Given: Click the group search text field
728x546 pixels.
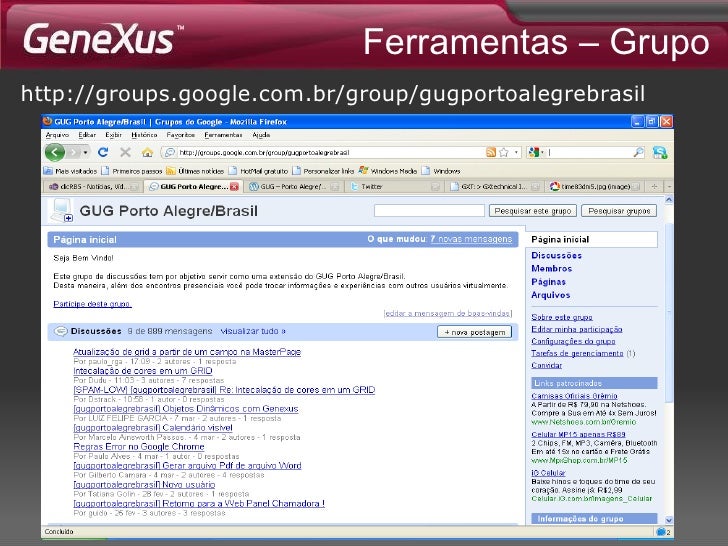Looking at the screenshot, I should tap(429, 211).
